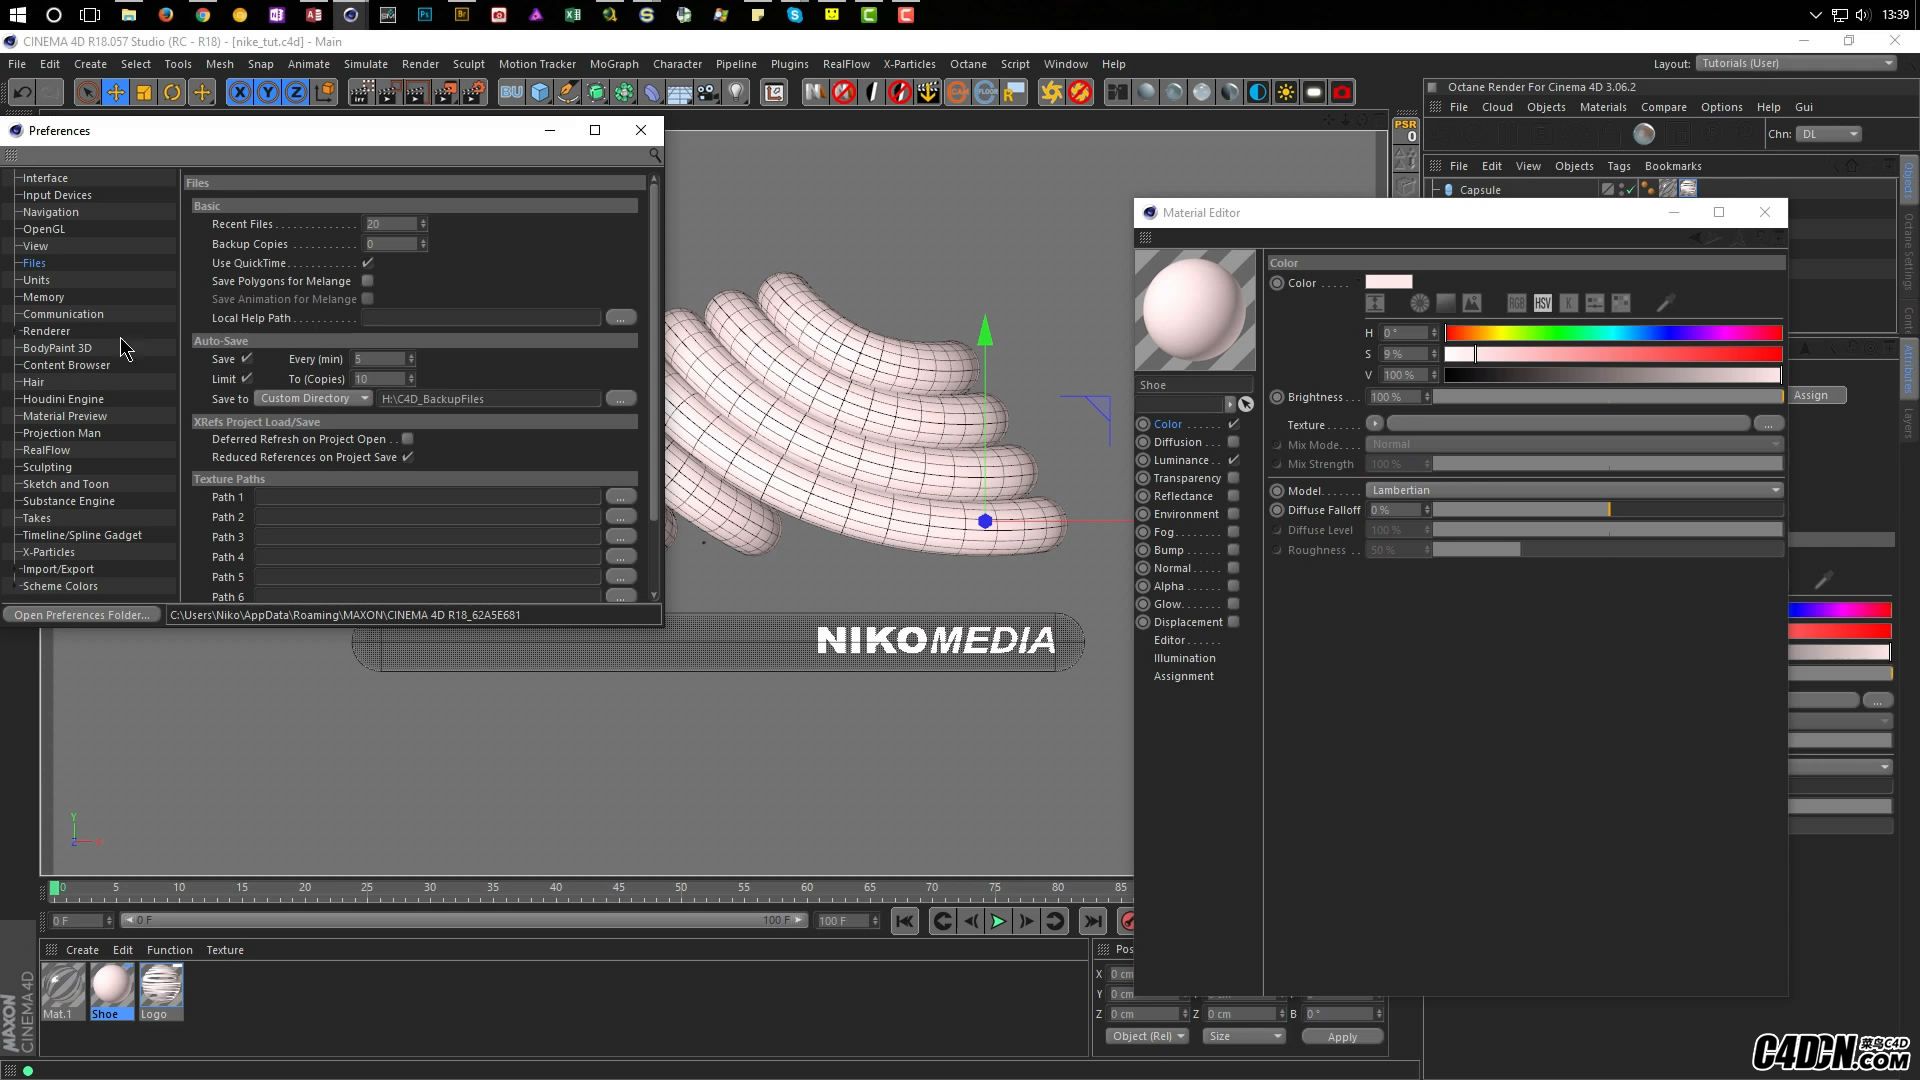Click the Undo arrow in the toolbar
The image size is (1920, 1080).
coord(22,92)
